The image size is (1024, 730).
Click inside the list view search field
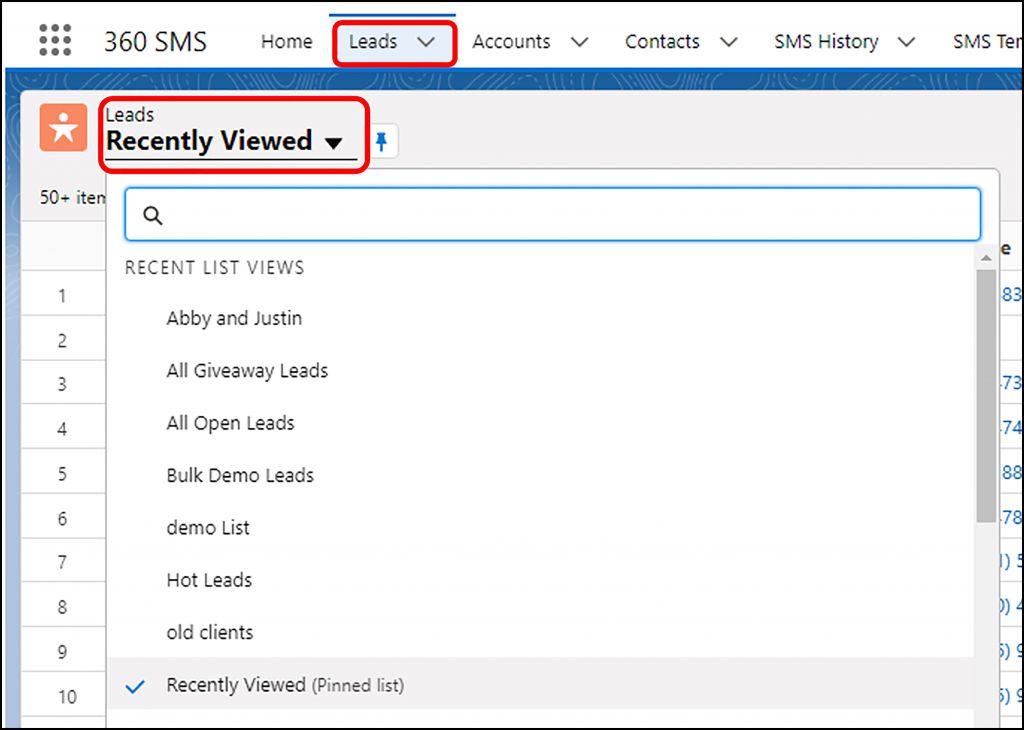point(550,214)
